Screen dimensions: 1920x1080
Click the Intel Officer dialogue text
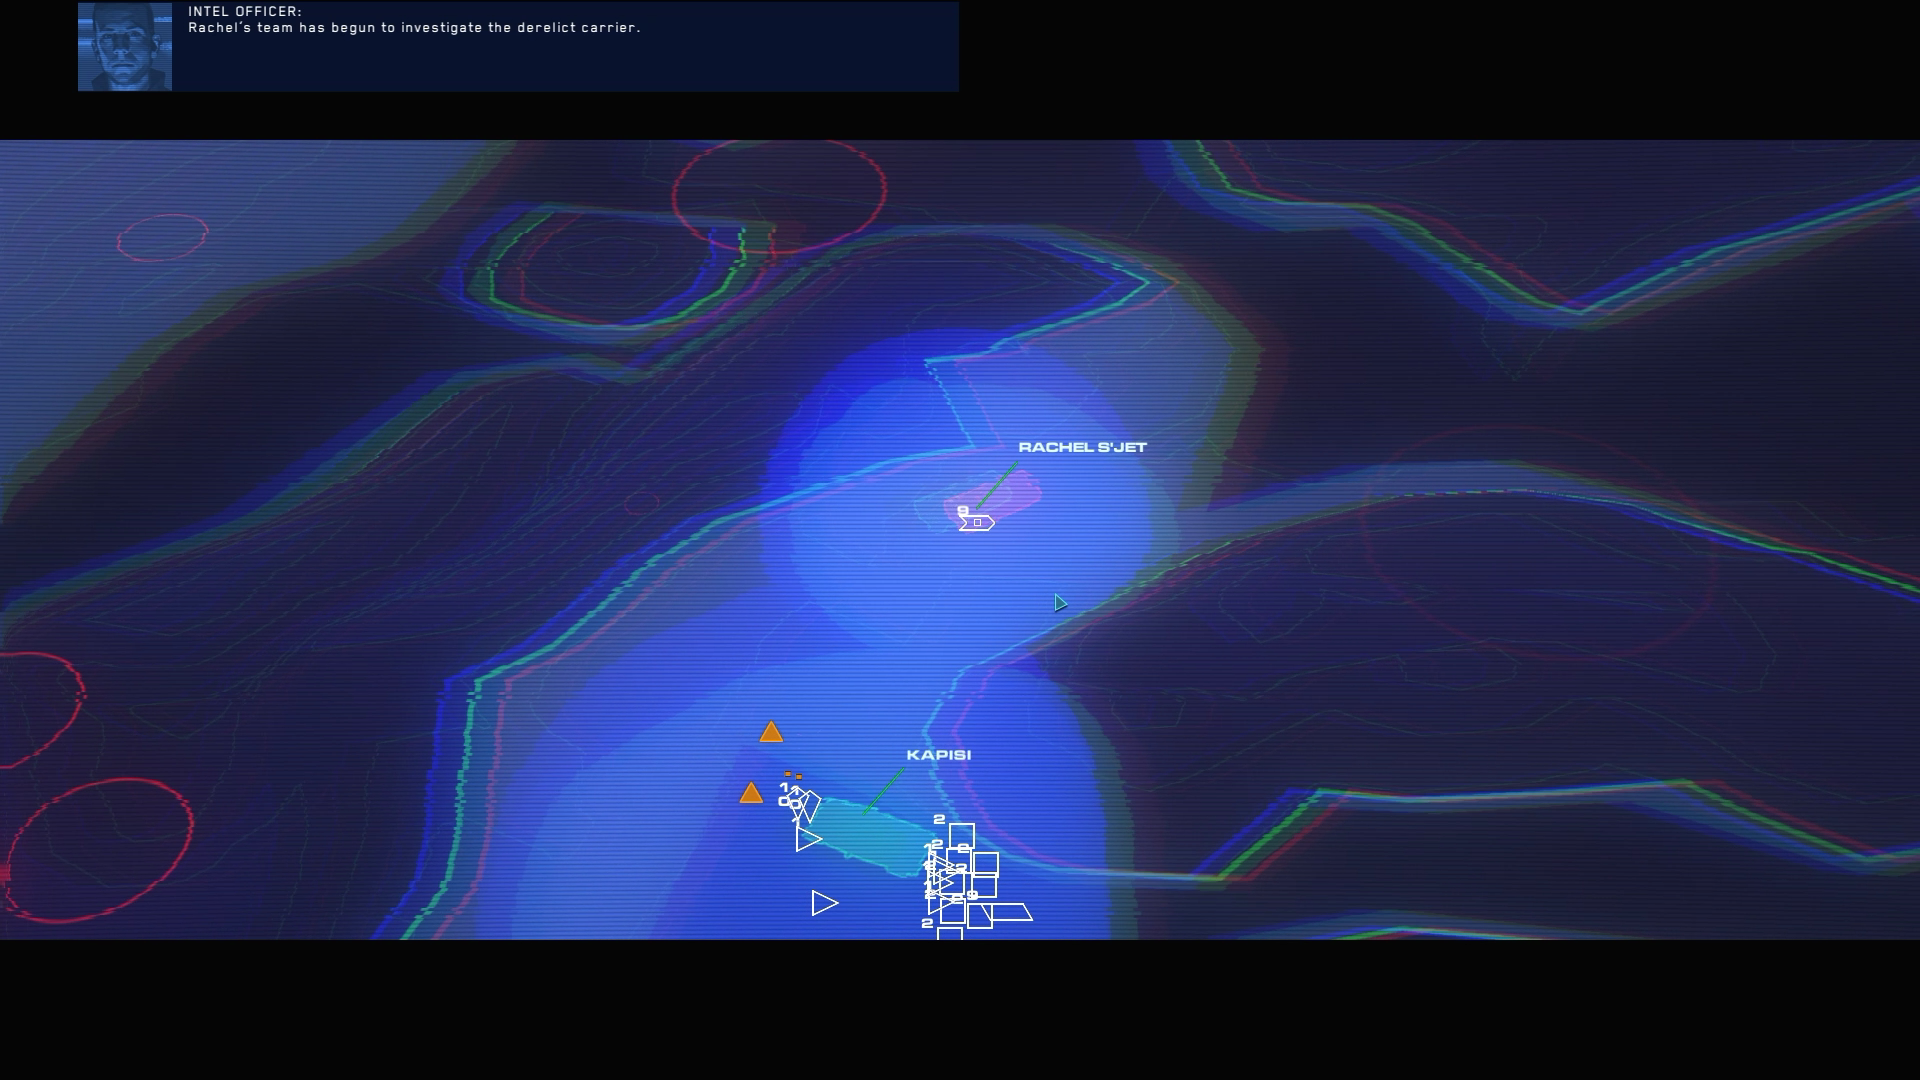(x=414, y=28)
